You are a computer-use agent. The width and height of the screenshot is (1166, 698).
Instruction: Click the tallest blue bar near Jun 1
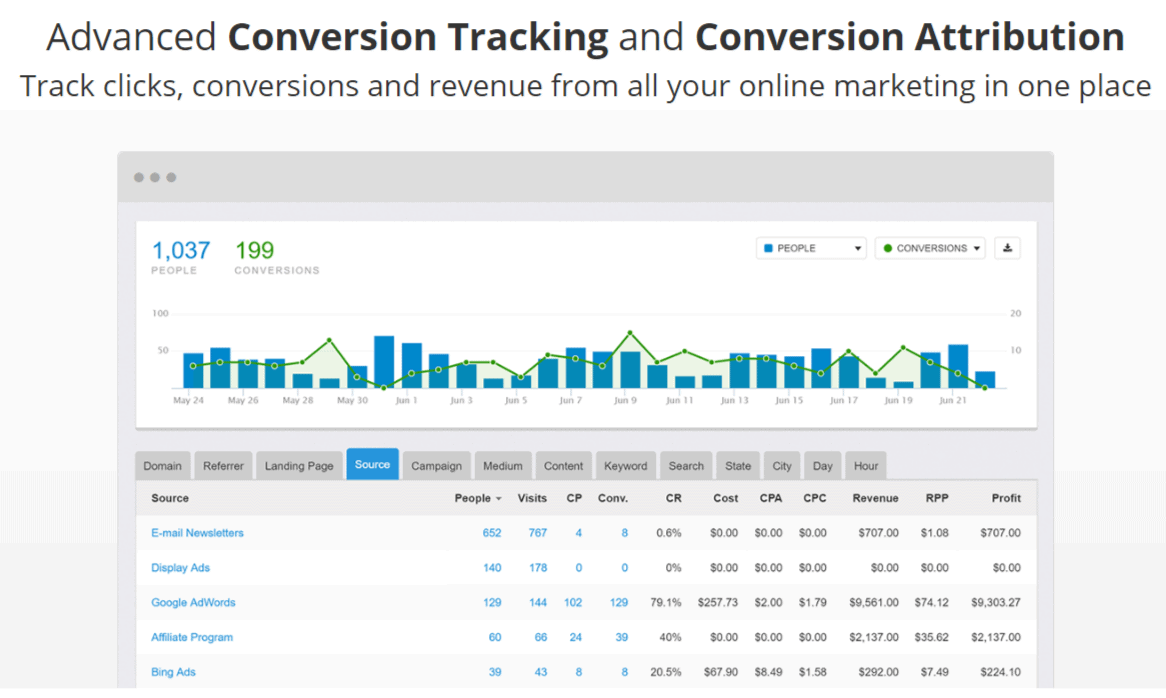(384, 362)
